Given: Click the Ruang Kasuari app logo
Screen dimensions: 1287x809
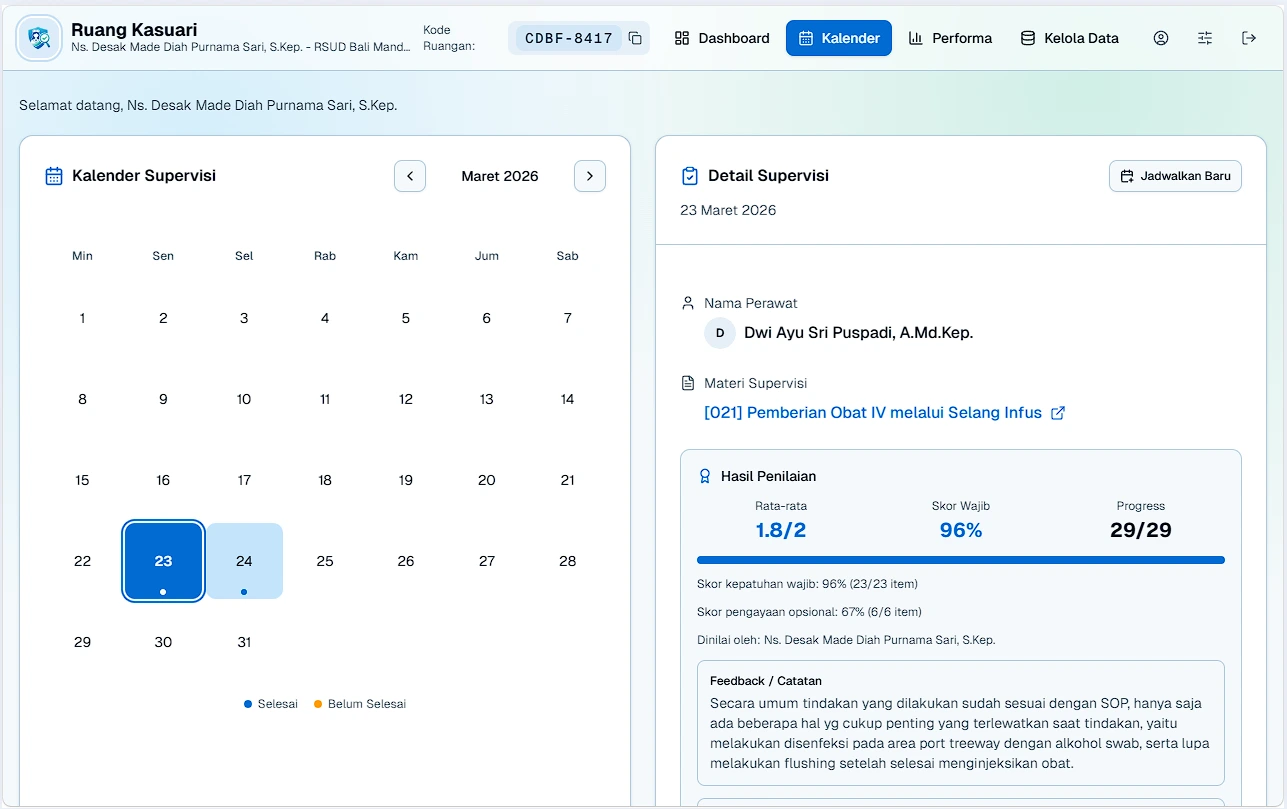Looking at the screenshot, I should [39, 38].
